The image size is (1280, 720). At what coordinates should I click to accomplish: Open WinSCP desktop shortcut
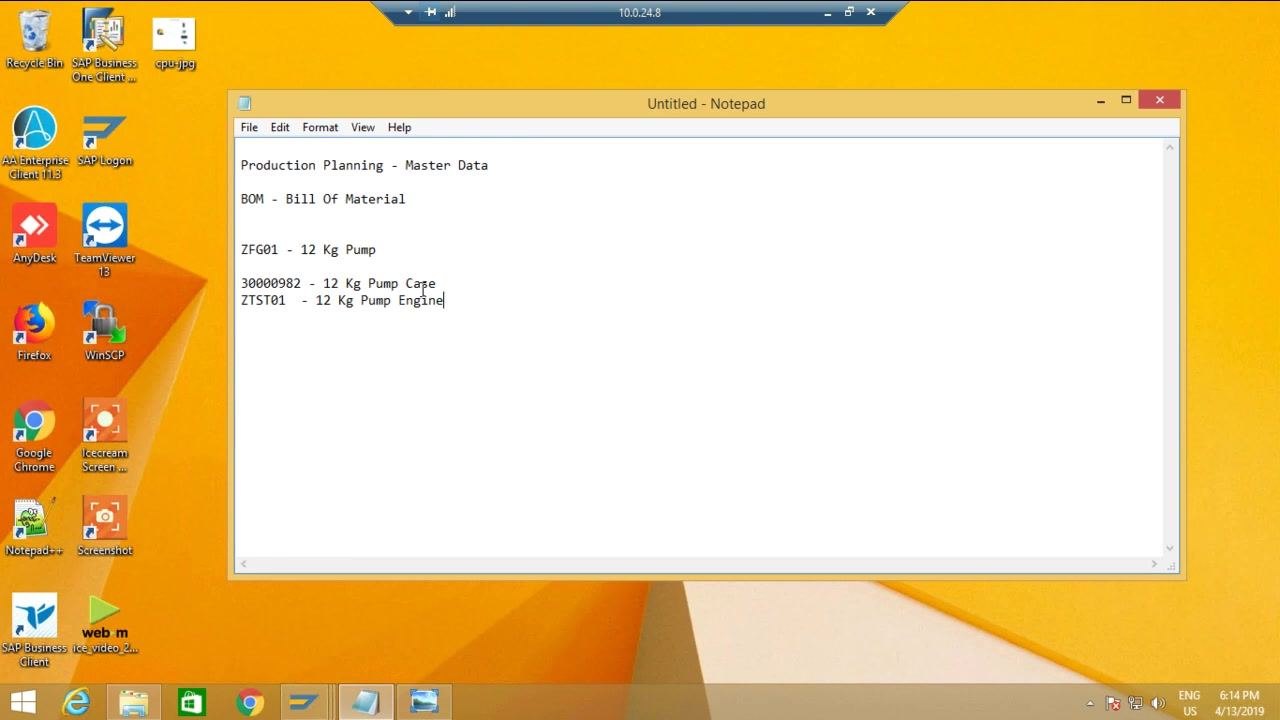(x=104, y=331)
